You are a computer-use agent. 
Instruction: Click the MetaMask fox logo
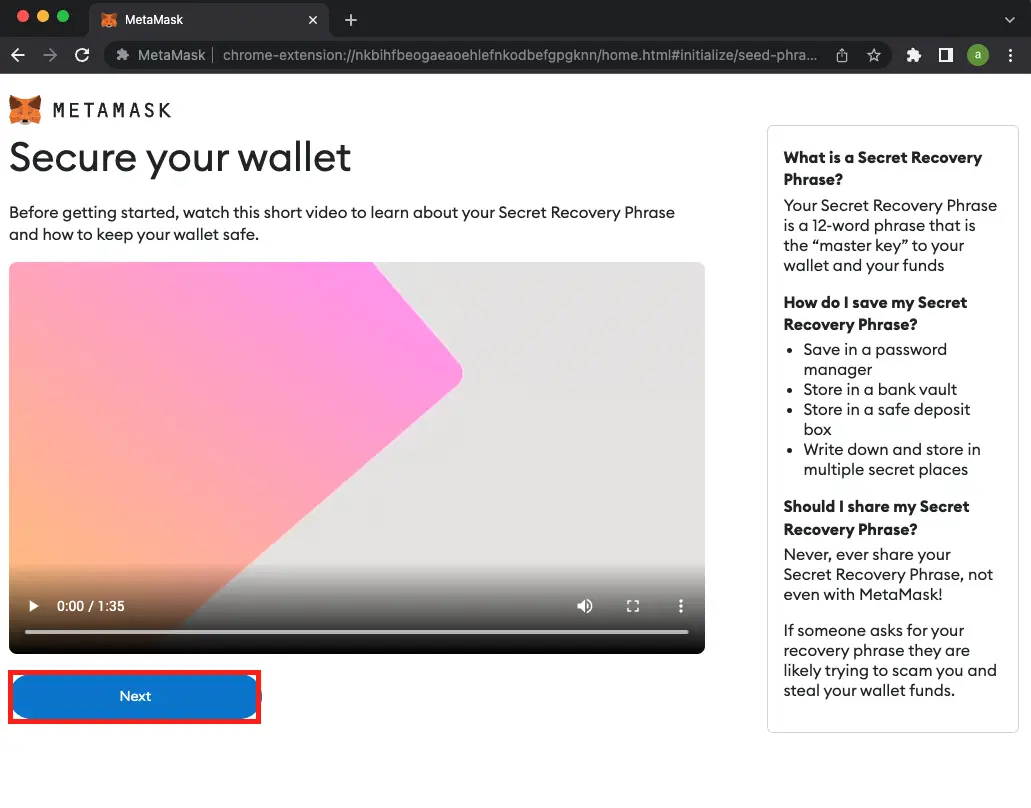(25, 110)
